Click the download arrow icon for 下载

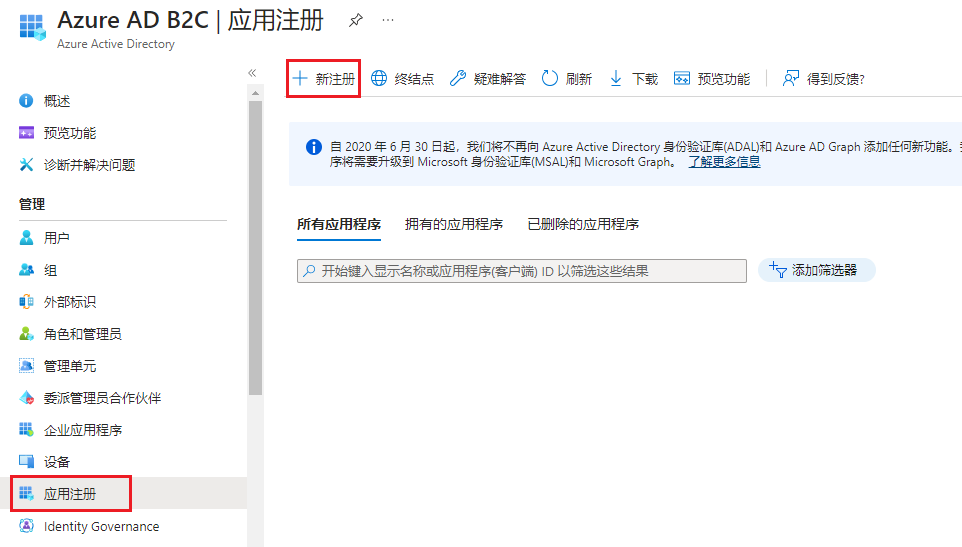pyautogui.click(x=616, y=78)
